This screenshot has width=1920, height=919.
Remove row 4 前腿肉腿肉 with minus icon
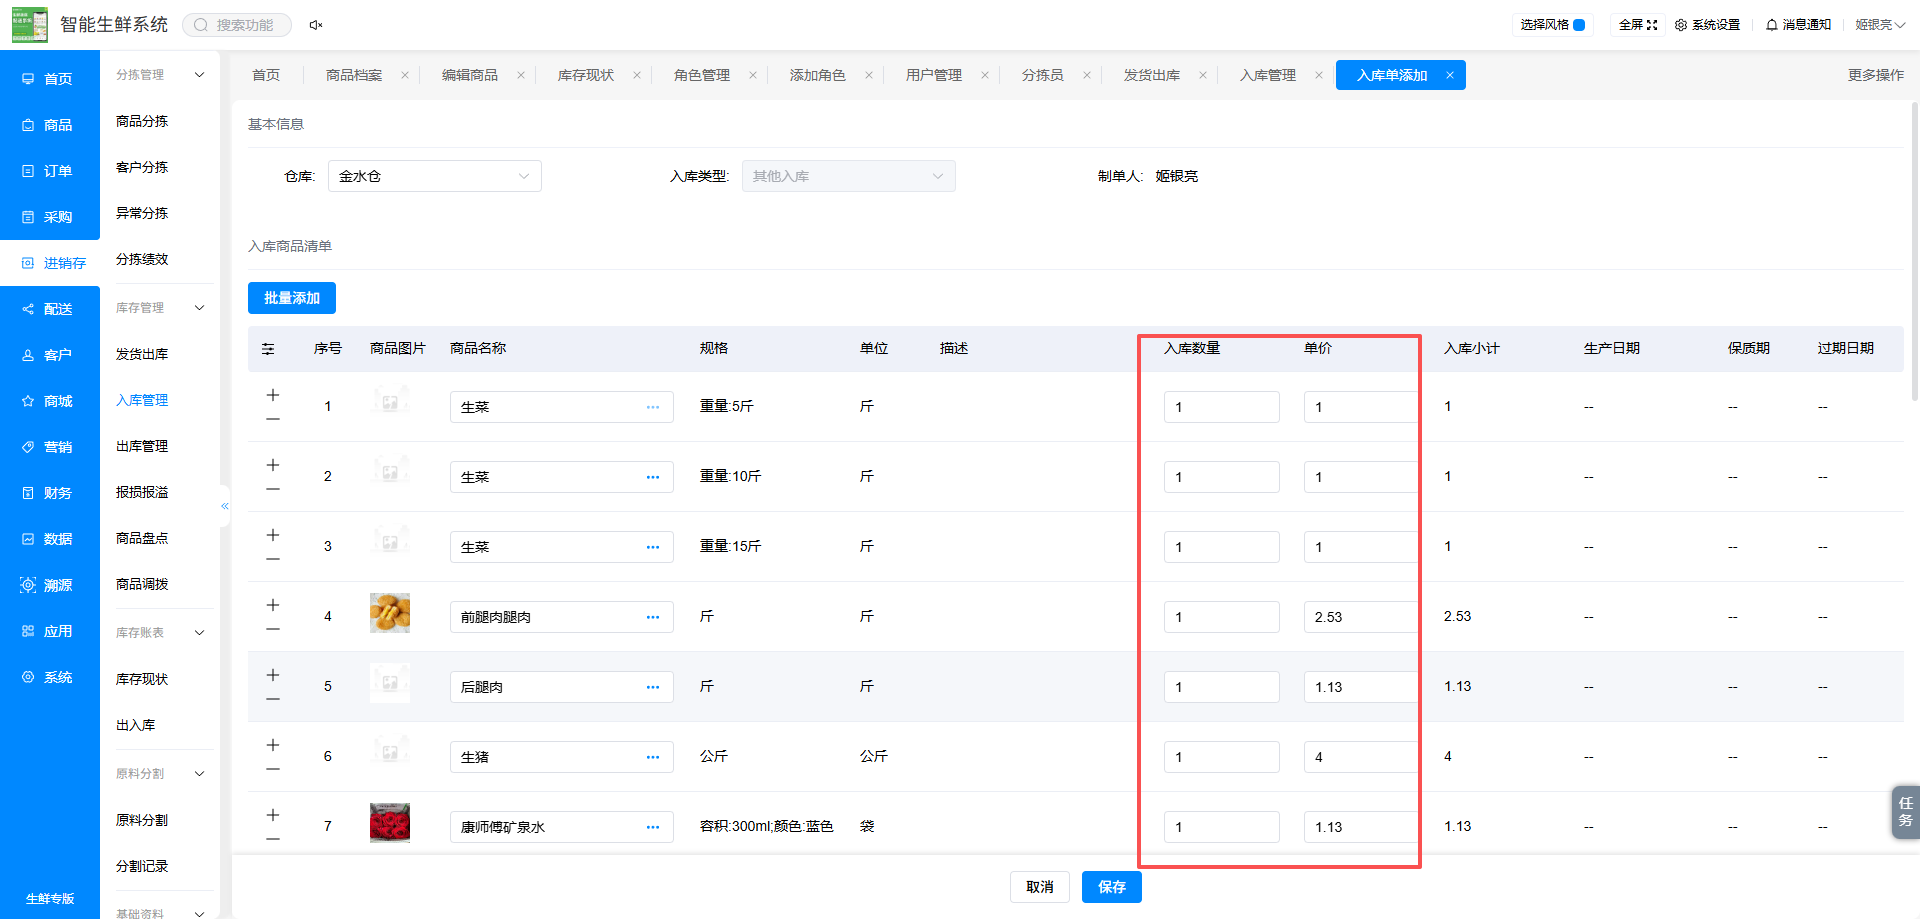pyautogui.click(x=273, y=629)
